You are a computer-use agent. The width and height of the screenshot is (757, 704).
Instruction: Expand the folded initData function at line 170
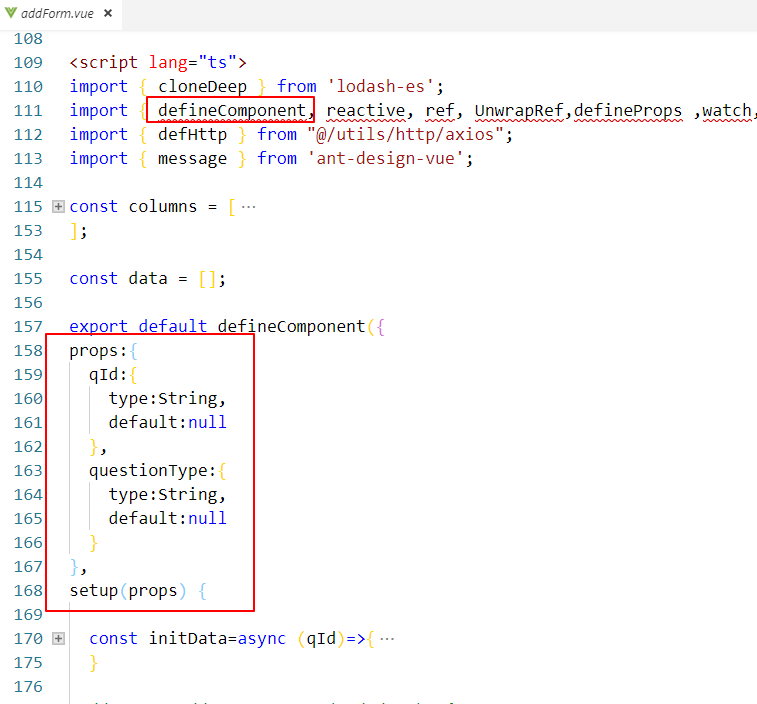click(x=58, y=638)
